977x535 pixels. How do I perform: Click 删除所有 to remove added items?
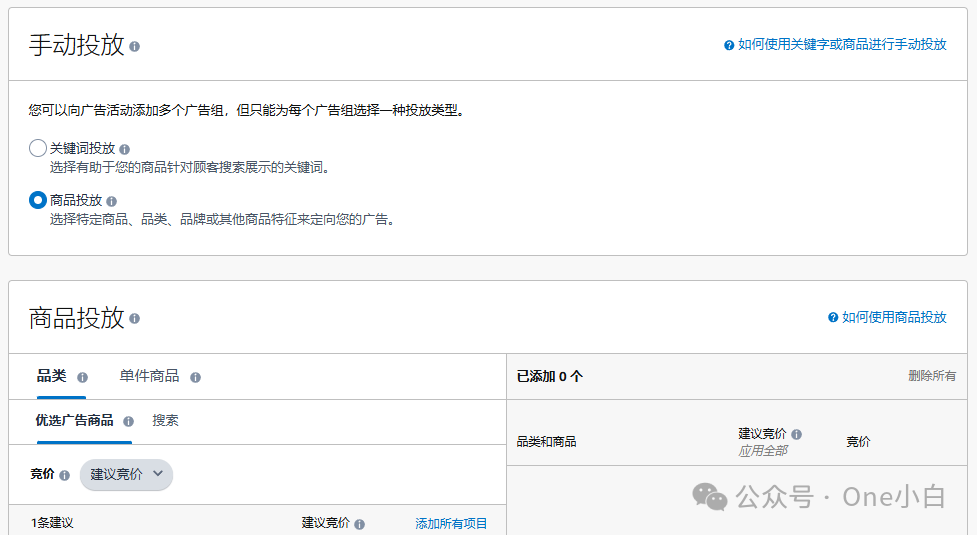point(931,376)
